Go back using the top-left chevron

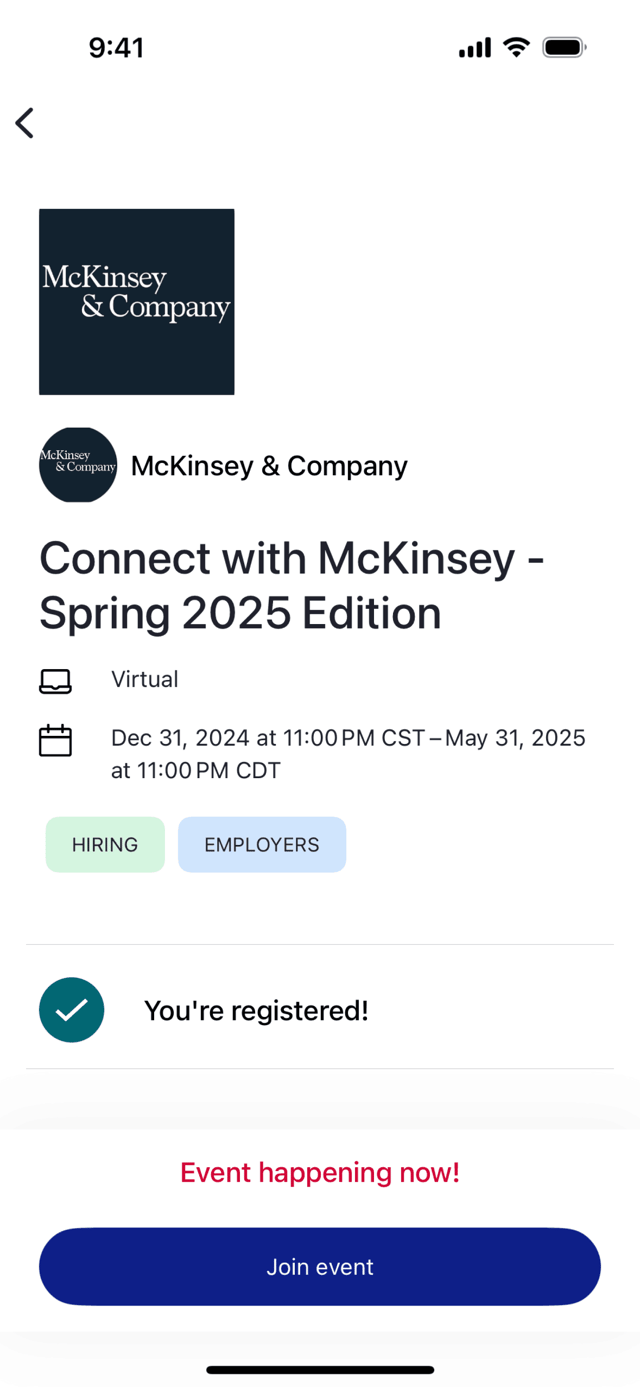(25, 123)
